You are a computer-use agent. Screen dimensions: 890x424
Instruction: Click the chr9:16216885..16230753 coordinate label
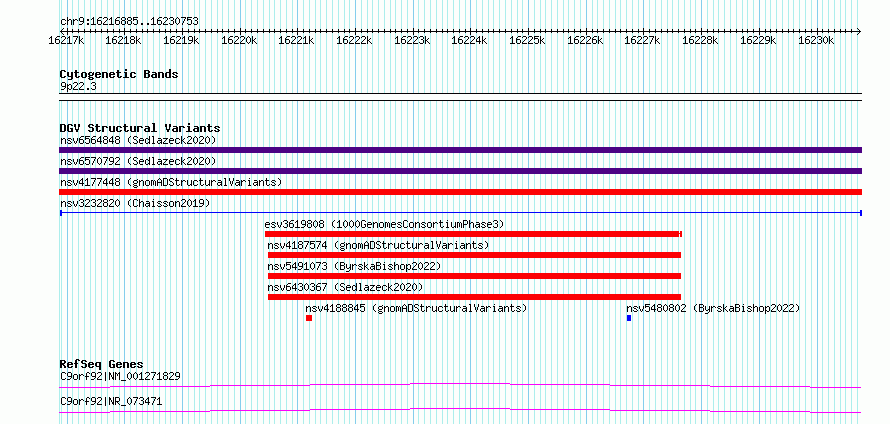click(129, 22)
